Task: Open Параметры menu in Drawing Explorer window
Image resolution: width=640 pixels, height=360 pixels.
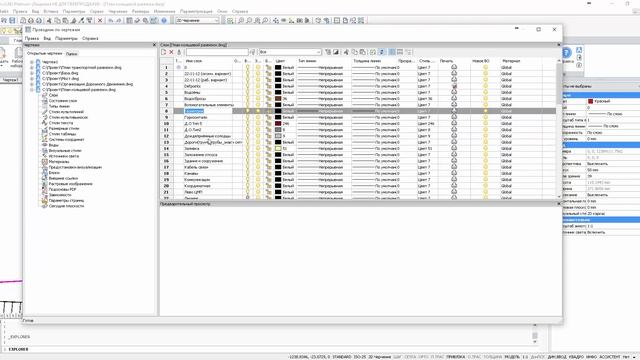Action: 66,38
